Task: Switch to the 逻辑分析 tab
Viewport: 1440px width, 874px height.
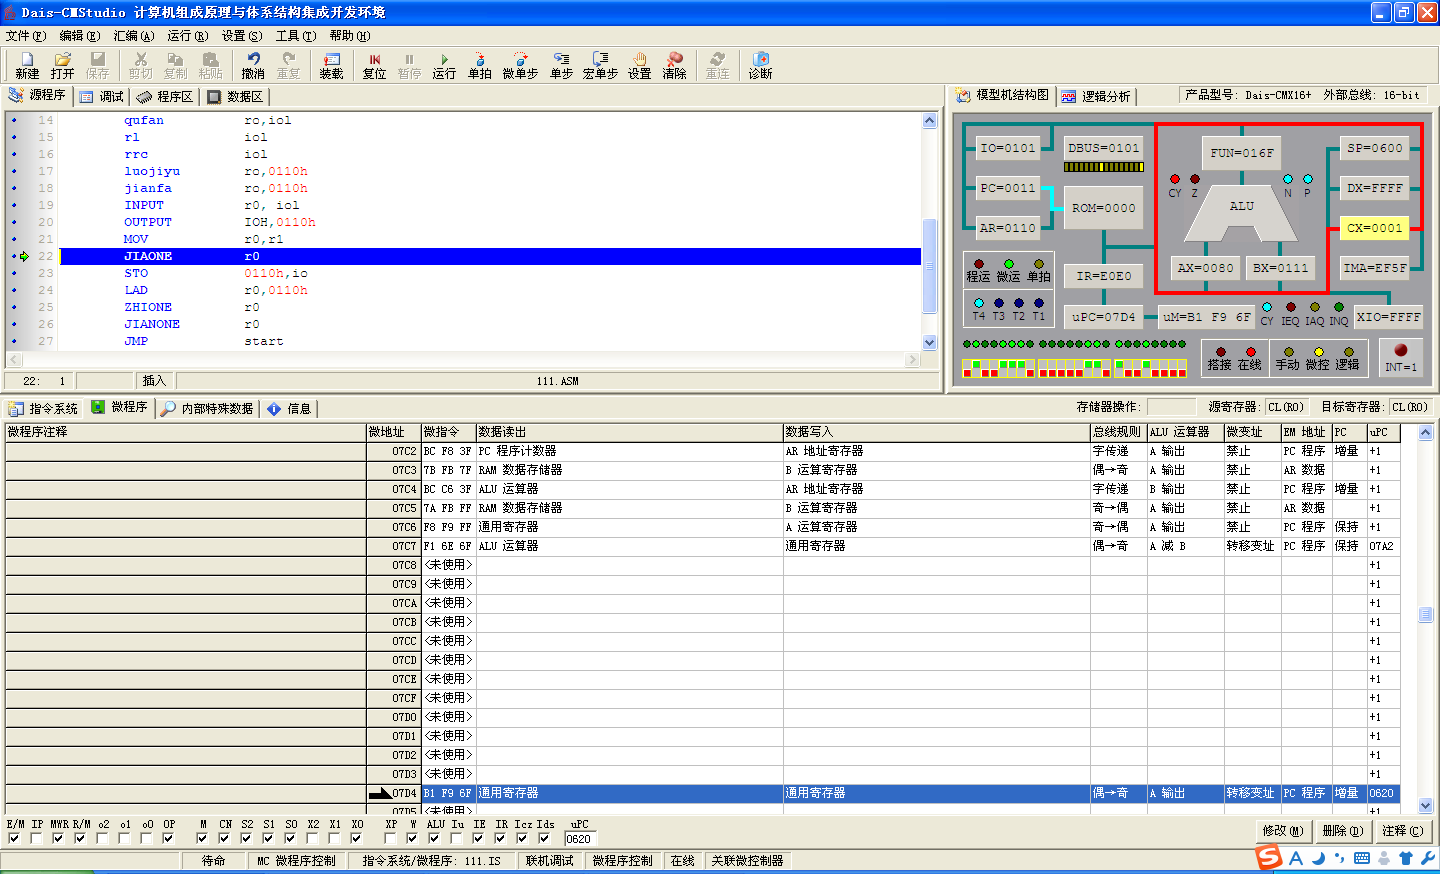Action: click(1096, 96)
